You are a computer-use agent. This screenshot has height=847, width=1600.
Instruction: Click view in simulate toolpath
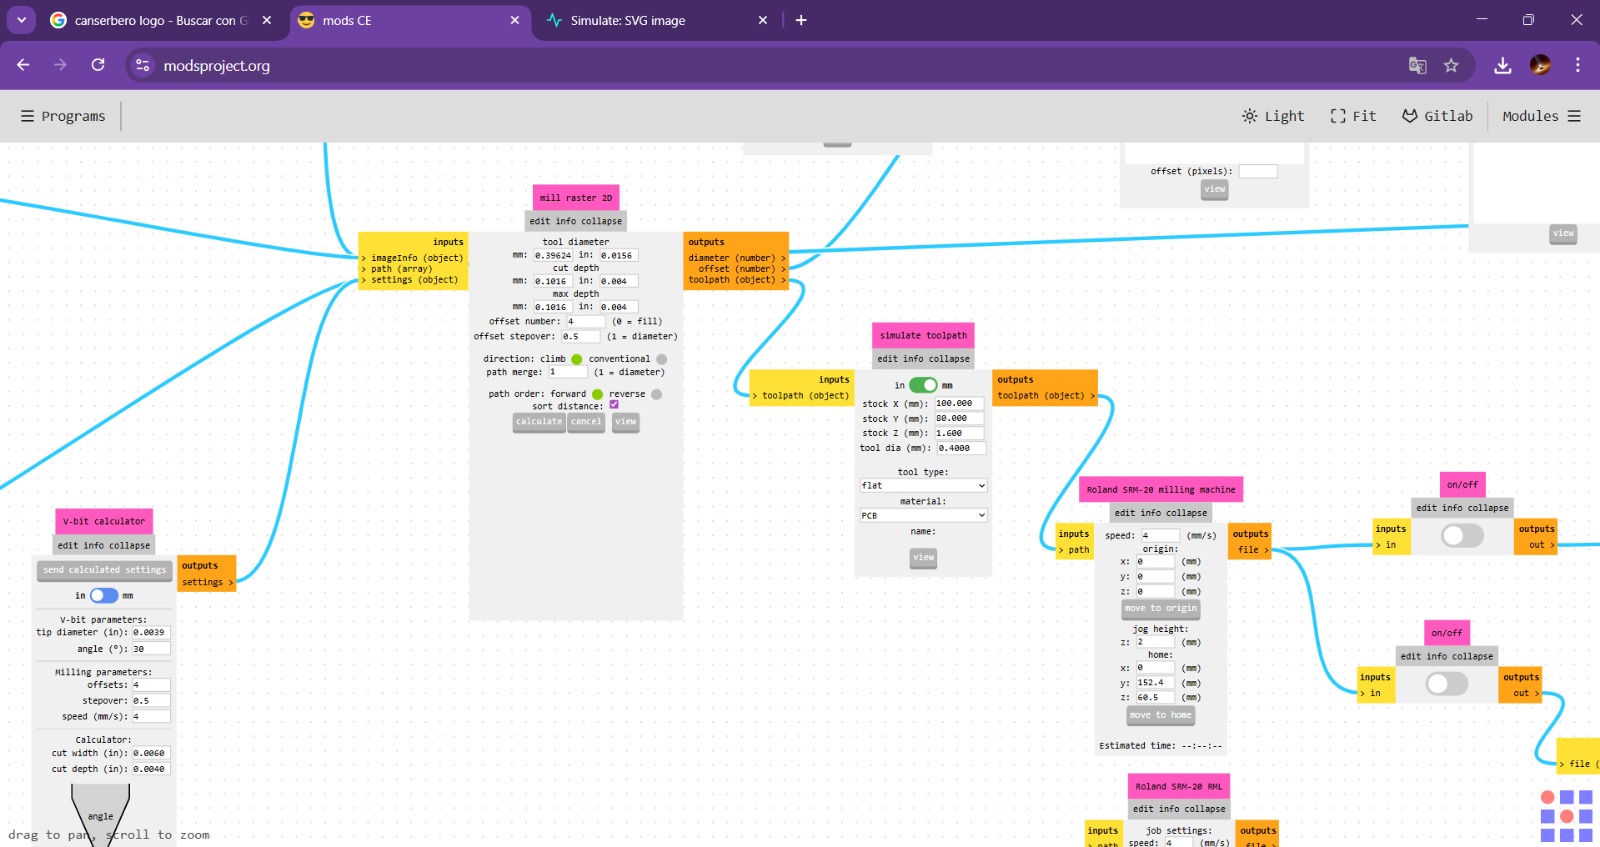tap(923, 558)
